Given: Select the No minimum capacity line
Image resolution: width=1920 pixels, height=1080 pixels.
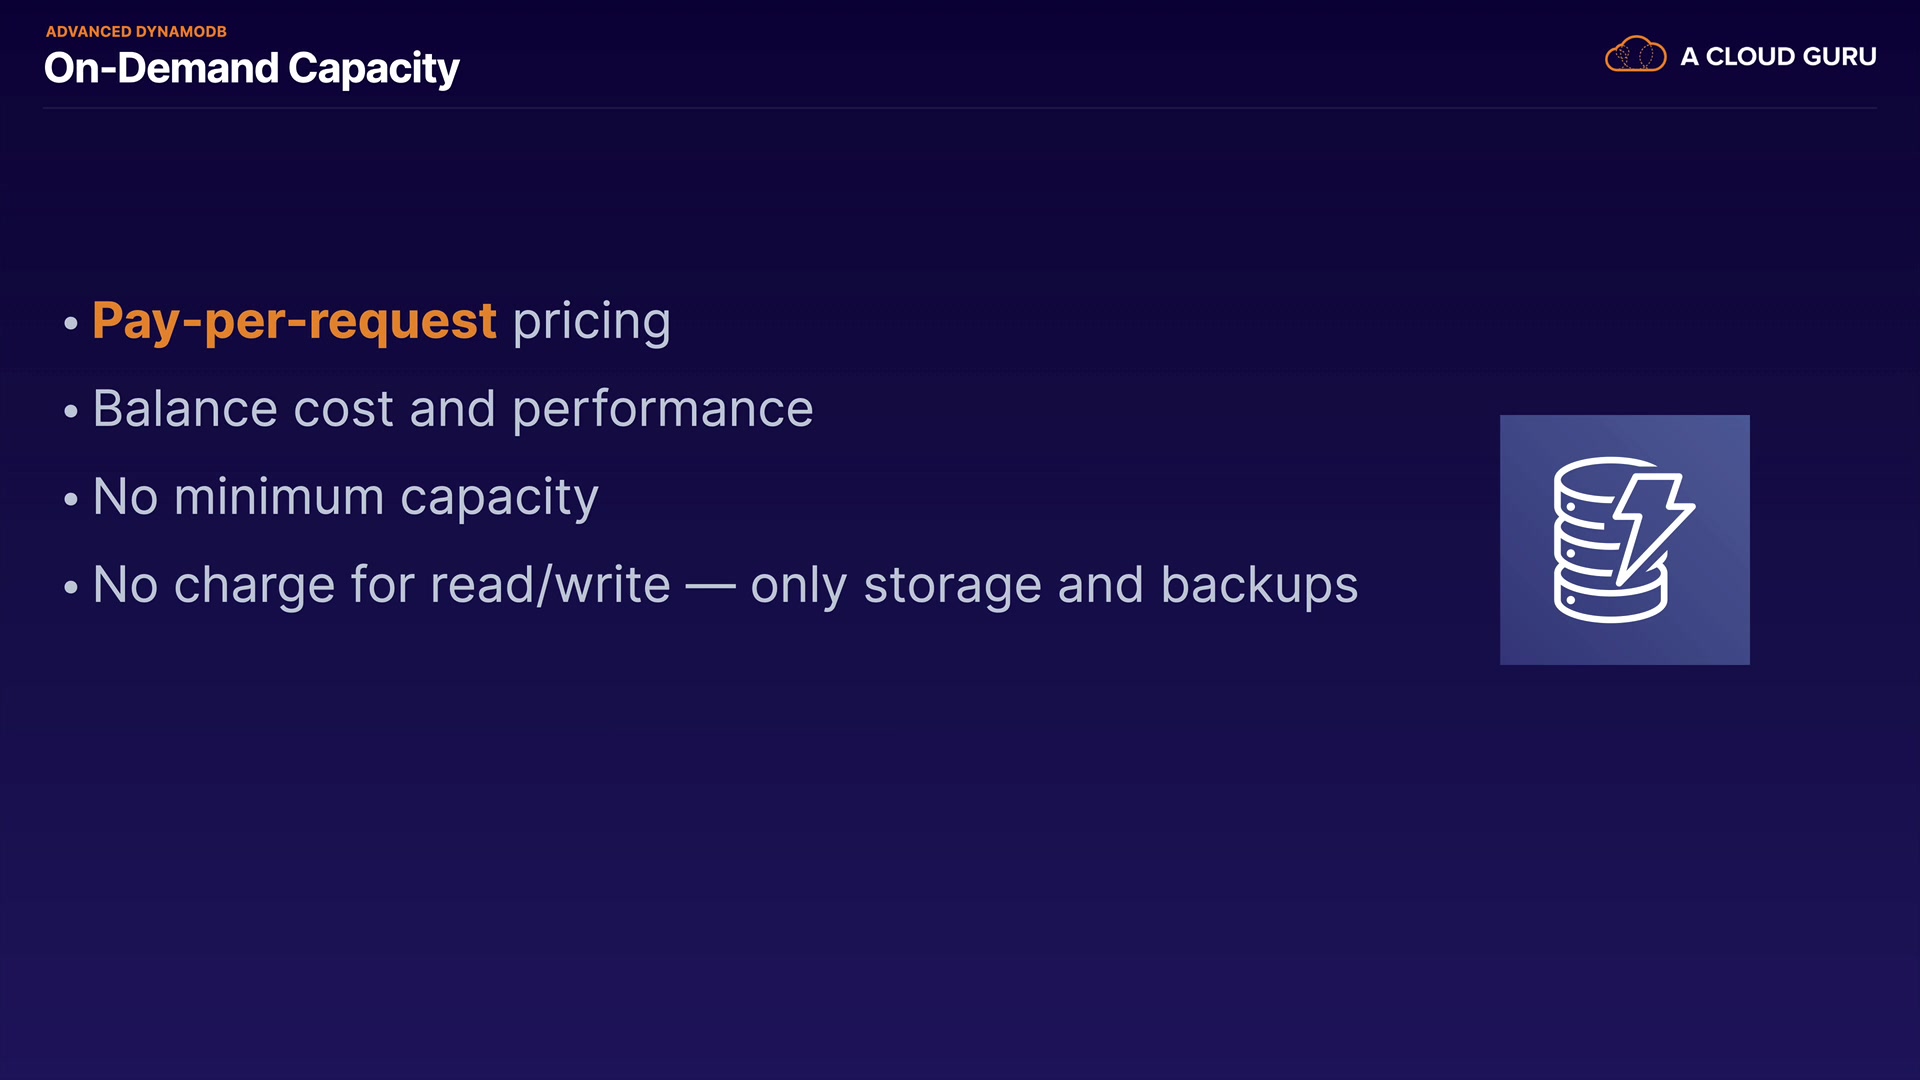Looking at the screenshot, I should click(345, 497).
